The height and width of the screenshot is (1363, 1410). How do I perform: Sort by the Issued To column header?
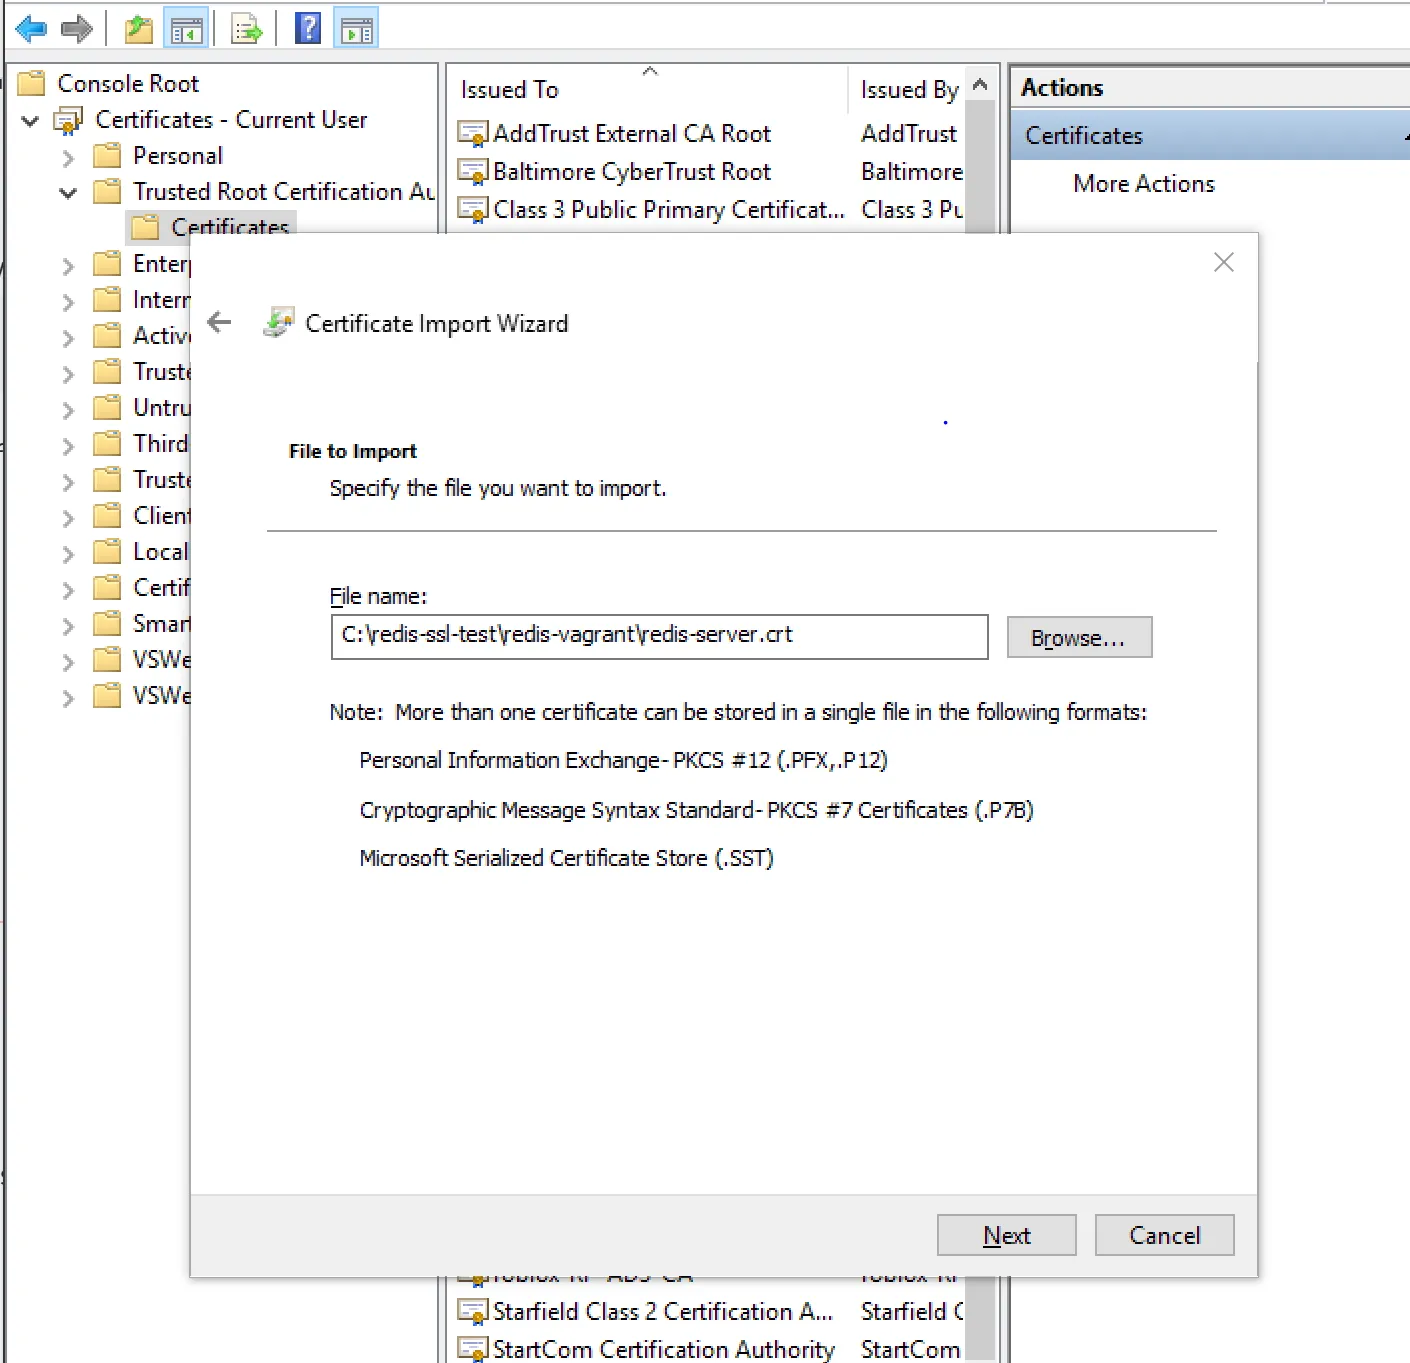[510, 90]
